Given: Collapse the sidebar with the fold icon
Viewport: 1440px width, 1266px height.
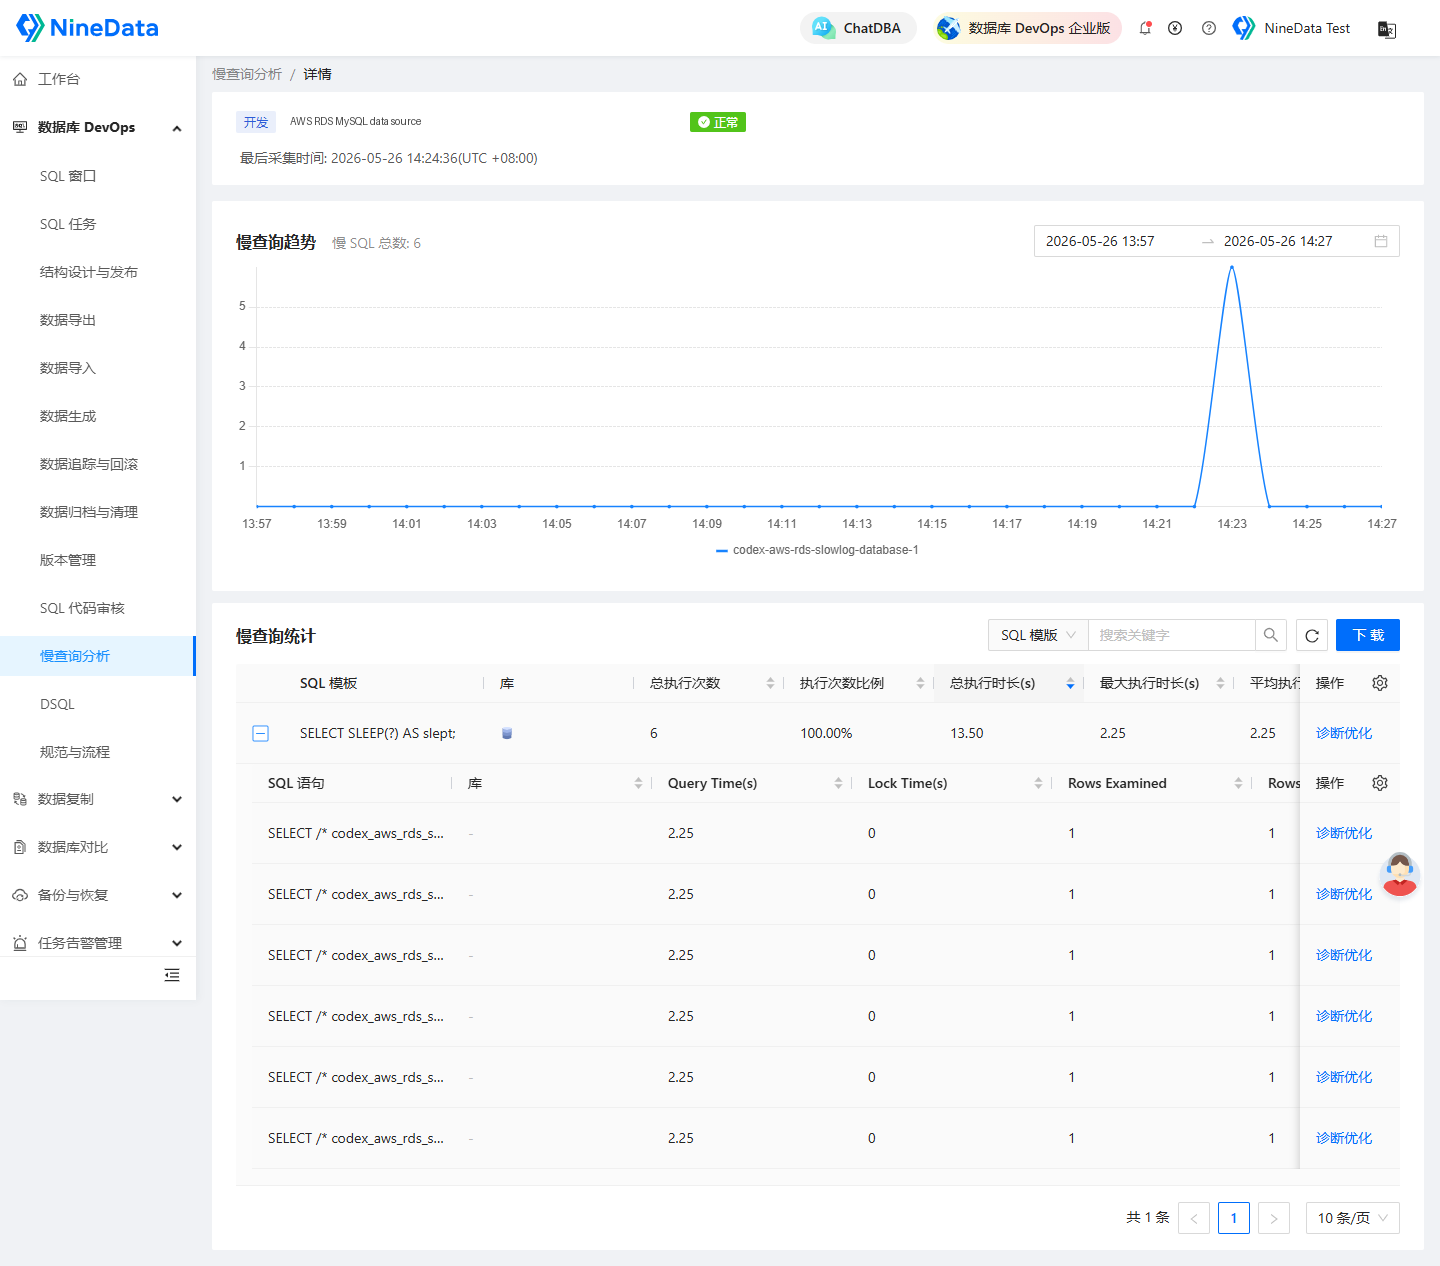Looking at the screenshot, I should tap(172, 975).
